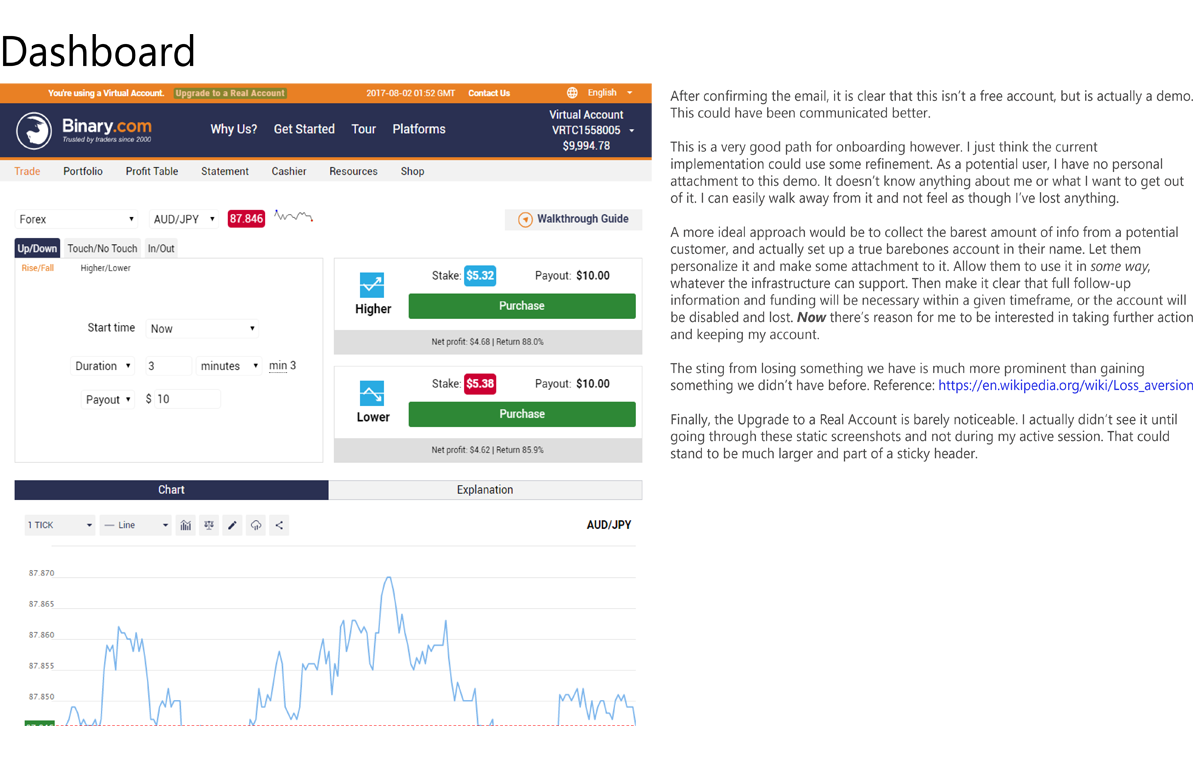This screenshot has width=1200, height=758.
Task: Open the Resources menu item
Action: (354, 171)
